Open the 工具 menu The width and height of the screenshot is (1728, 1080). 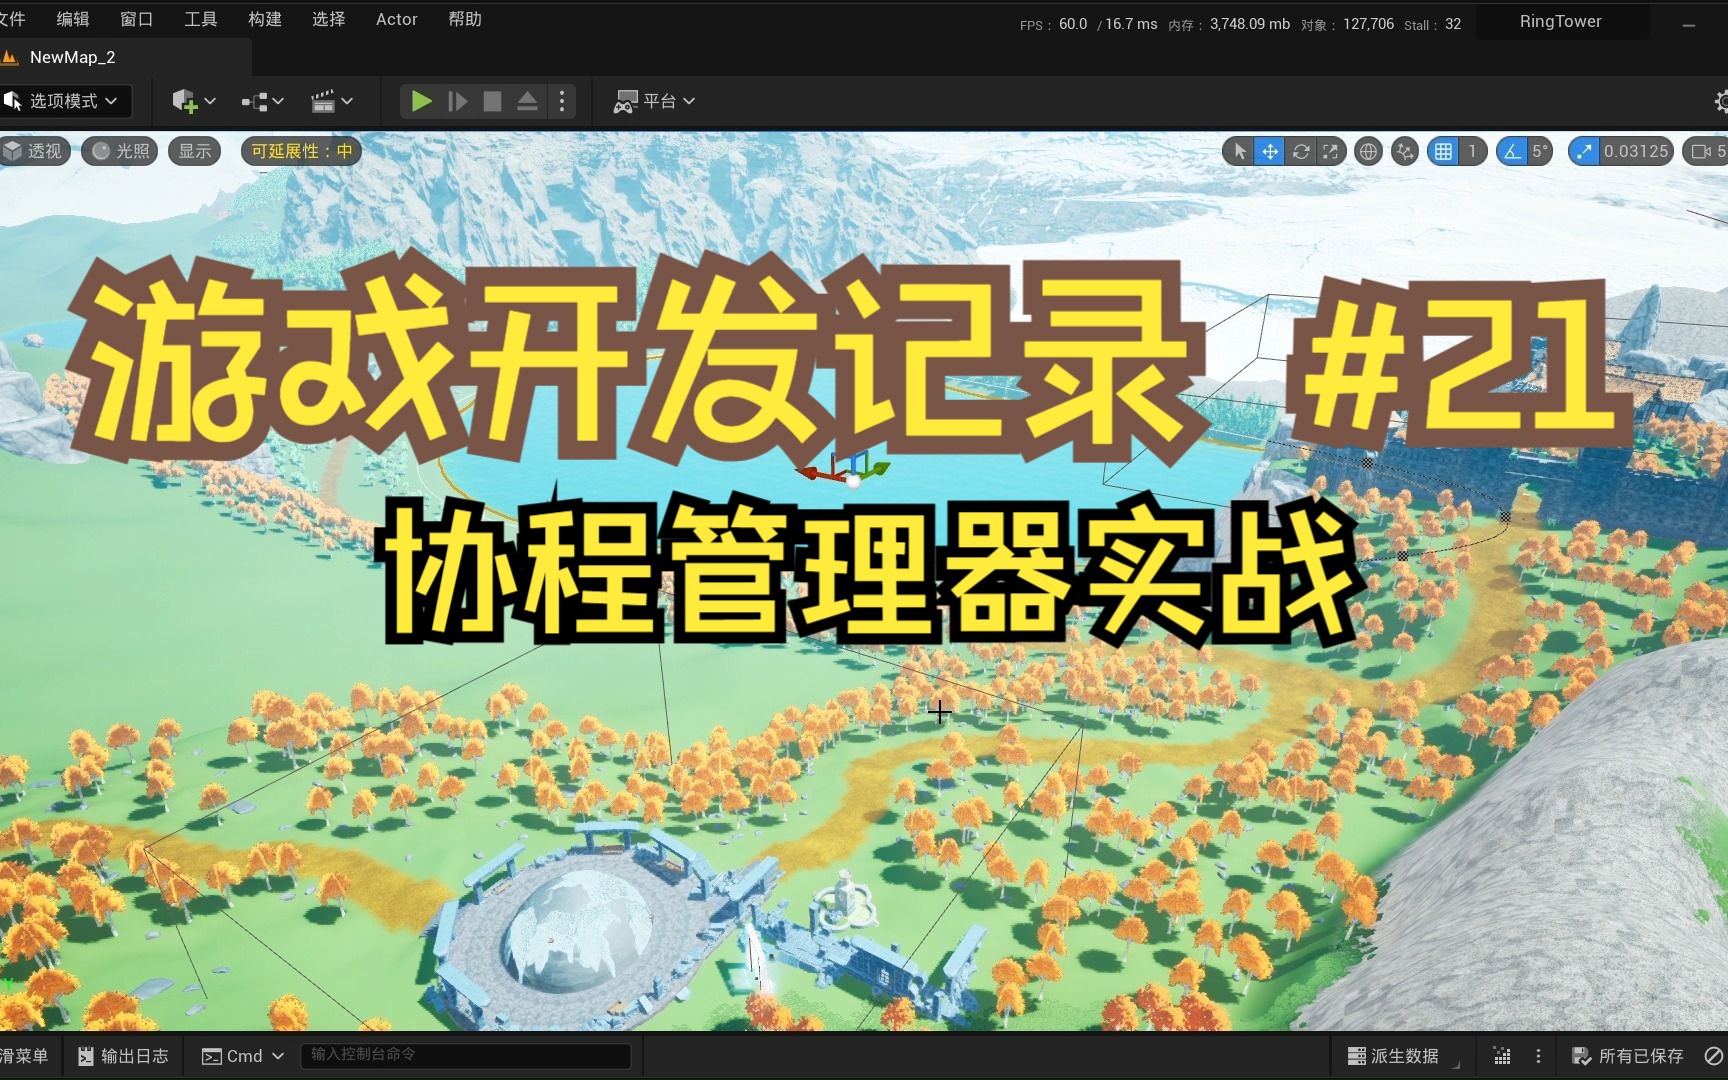coord(200,19)
